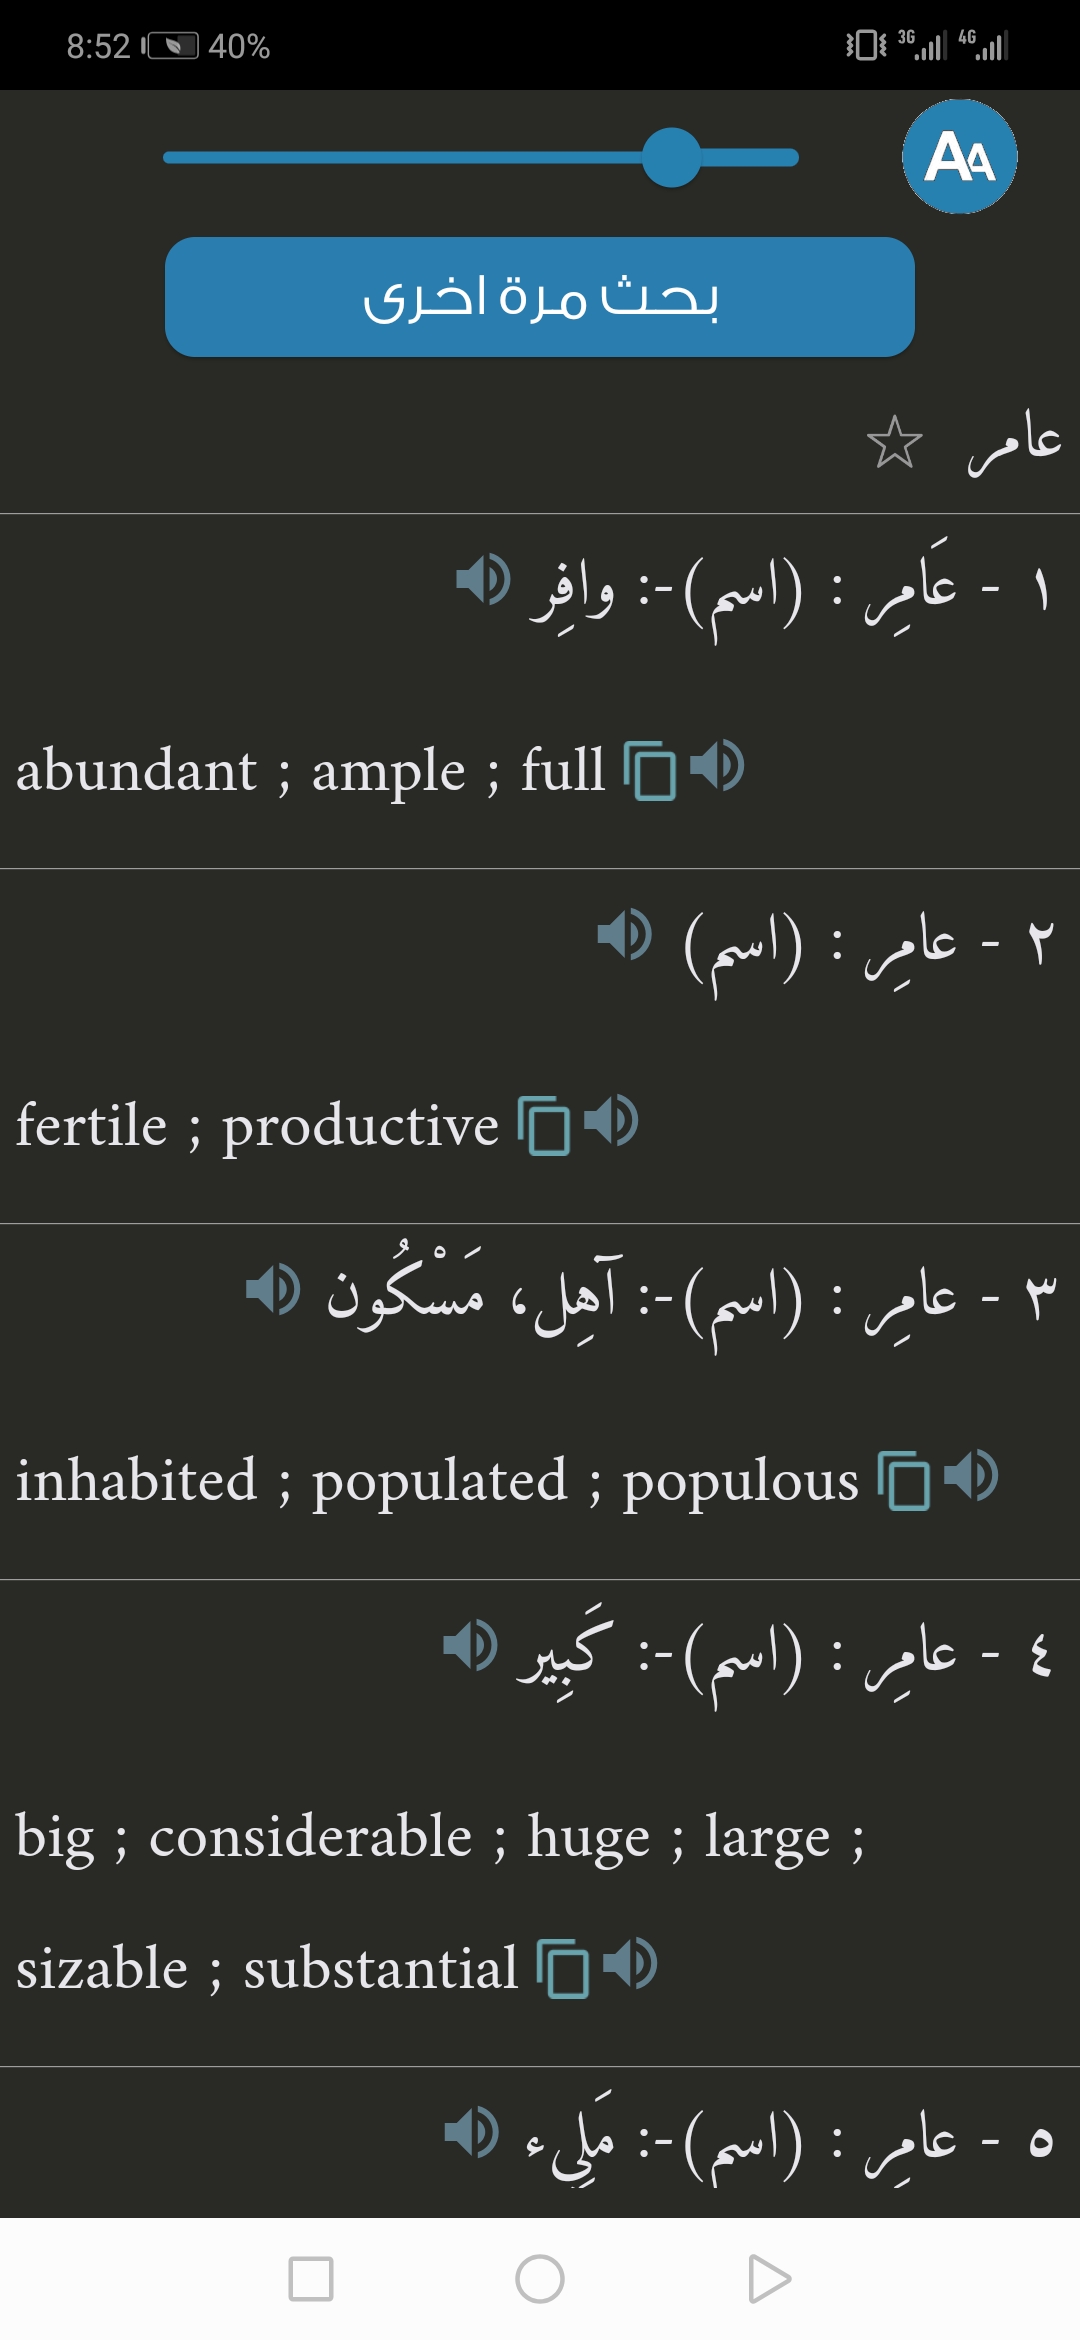This screenshot has width=1080, height=2340.
Task: Play pronunciation for "sizable ; substantial"
Action: point(630,1964)
